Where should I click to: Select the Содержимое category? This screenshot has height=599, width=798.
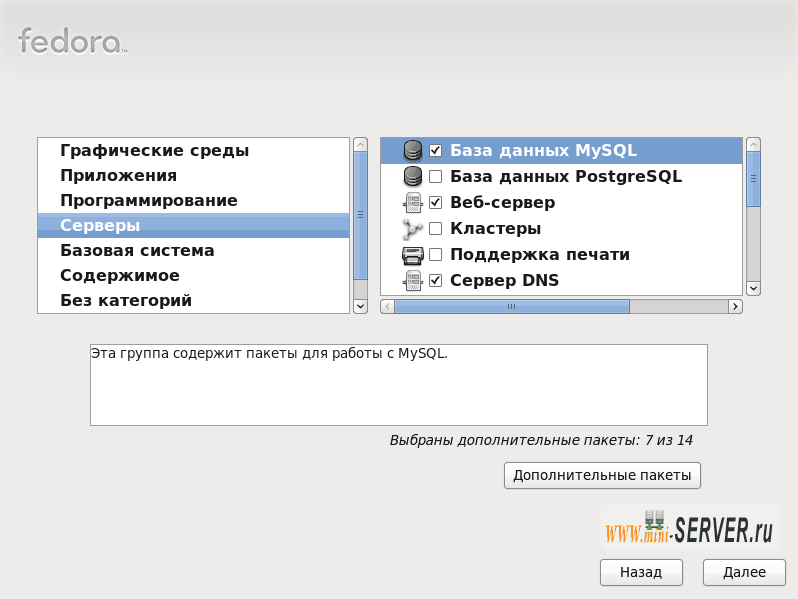click(193, 275)
